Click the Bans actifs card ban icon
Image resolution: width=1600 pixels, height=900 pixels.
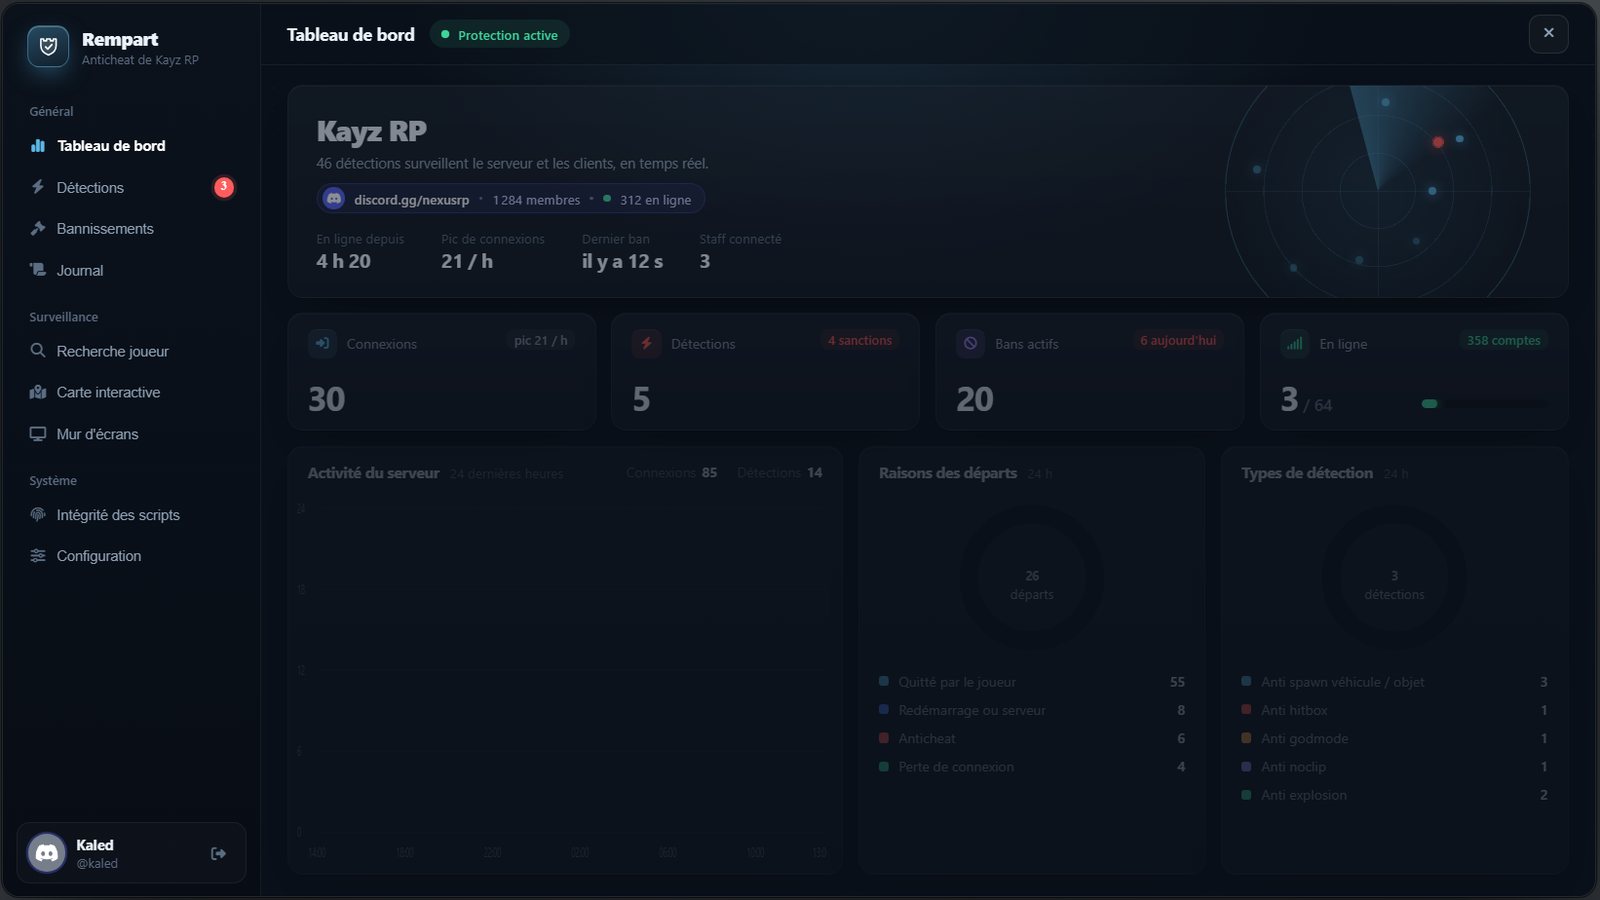pyautogui.click(x=970, y=343)
